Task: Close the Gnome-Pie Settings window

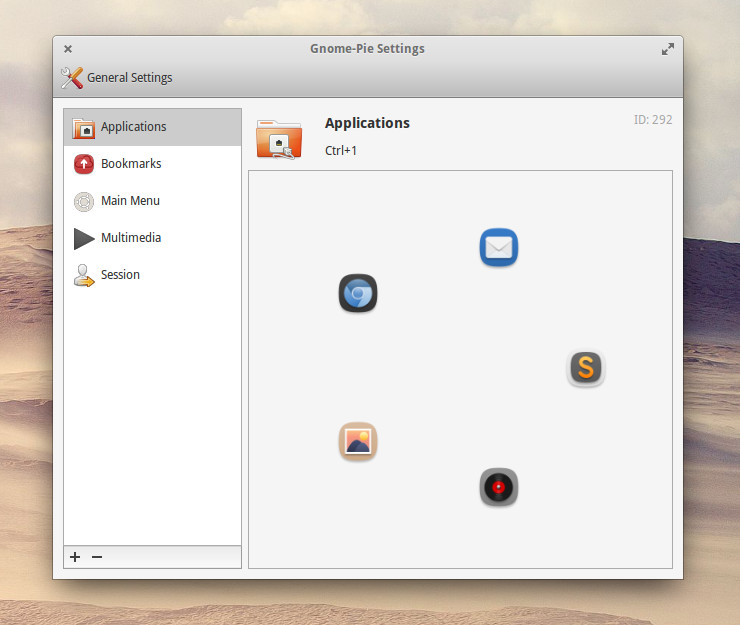Action: click(68, 49)
